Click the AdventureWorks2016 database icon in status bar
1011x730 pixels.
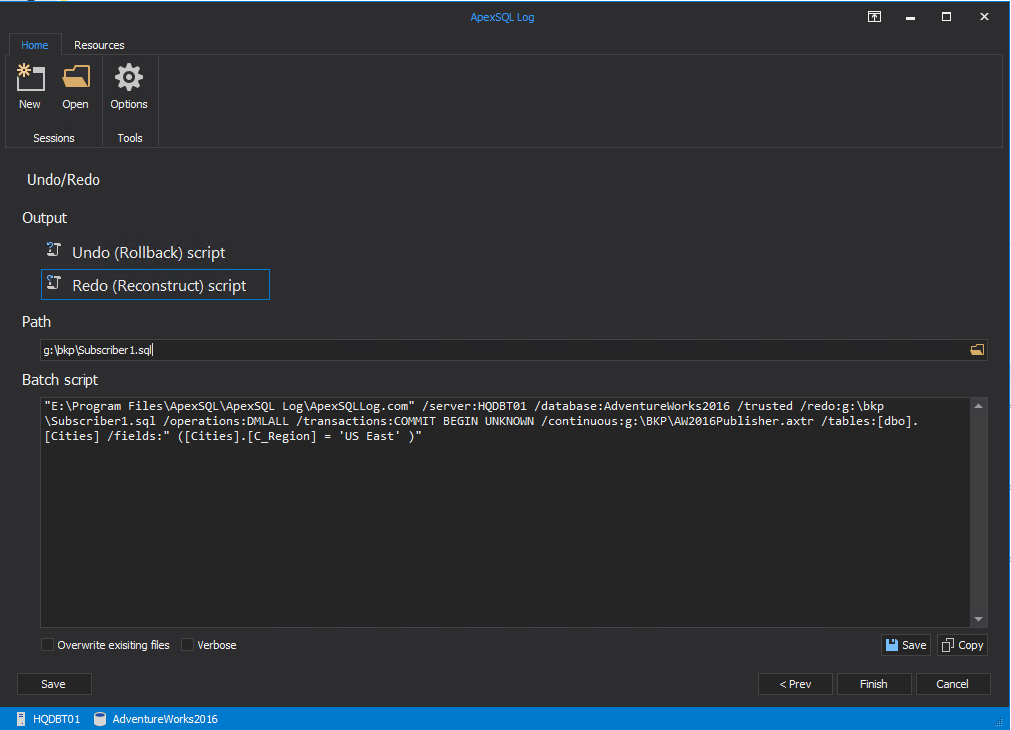(100, 719)
